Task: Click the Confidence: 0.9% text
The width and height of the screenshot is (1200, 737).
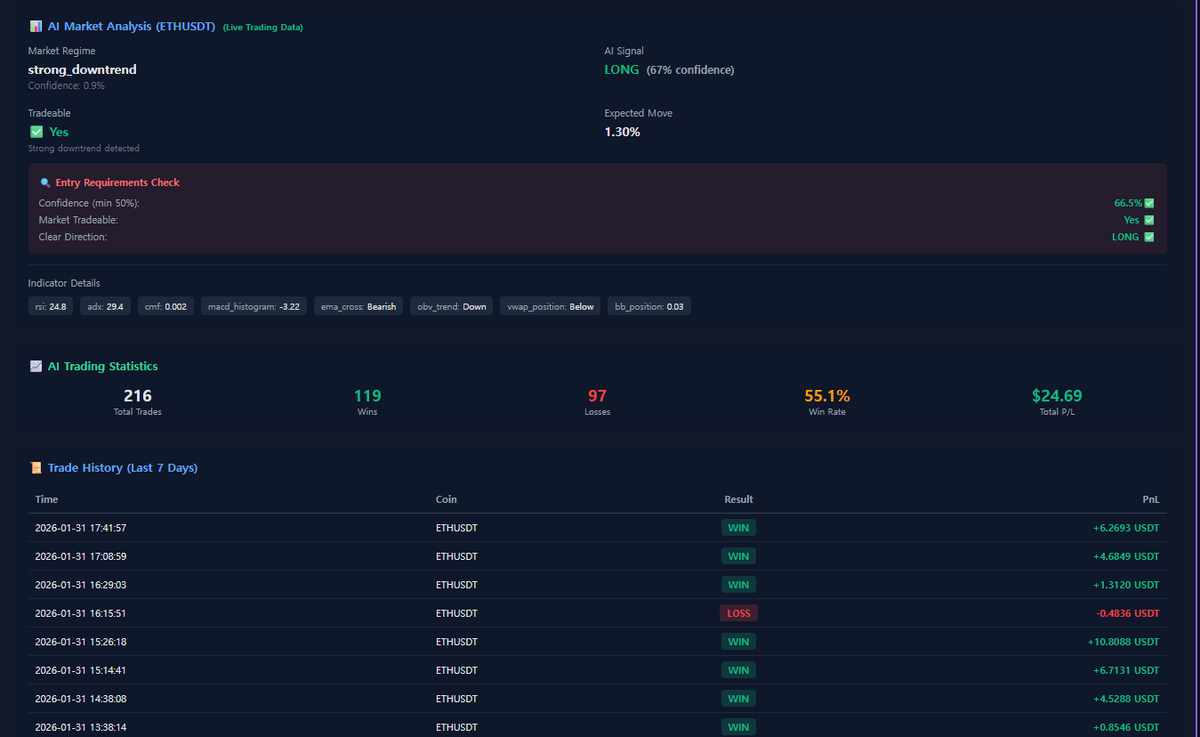Action: (66, 86)
